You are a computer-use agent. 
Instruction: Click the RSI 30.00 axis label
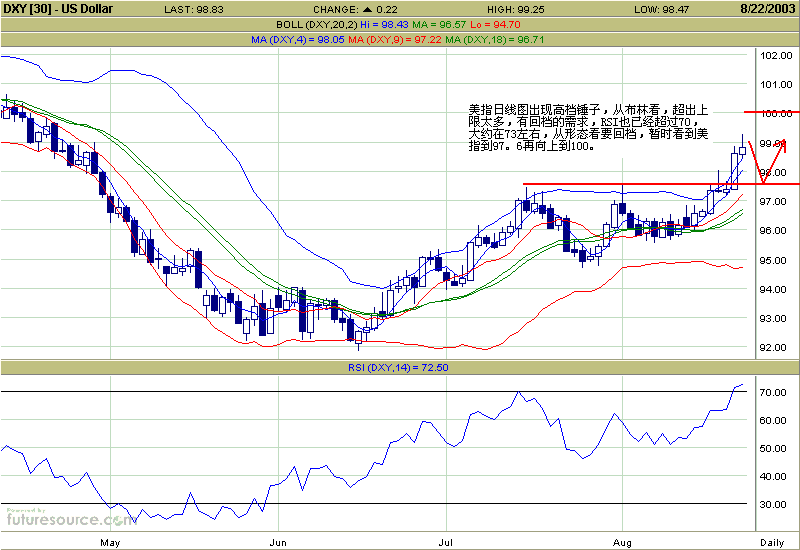[773, 505]
